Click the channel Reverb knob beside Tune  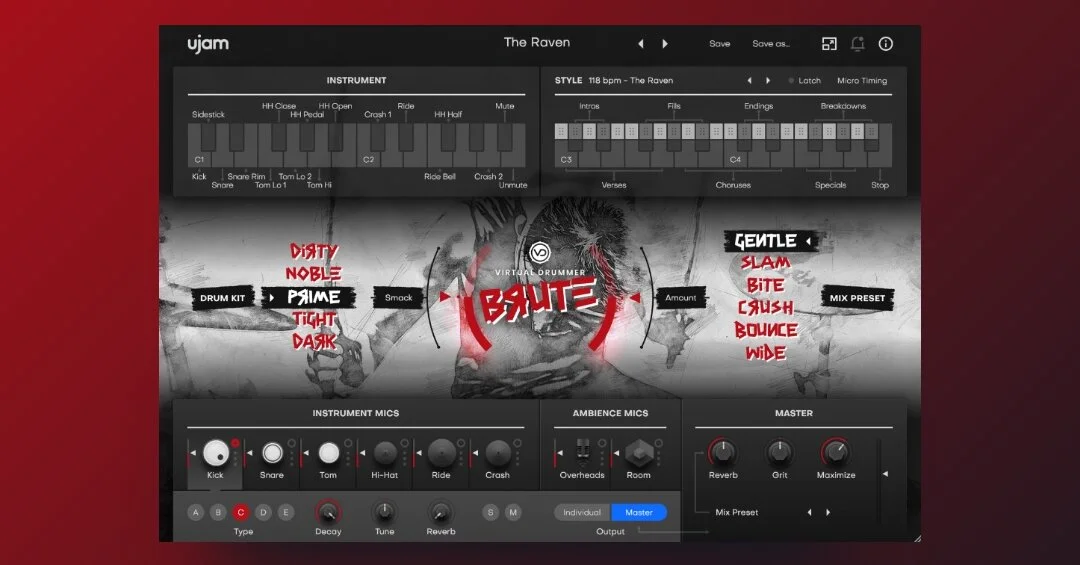point(441,512)
